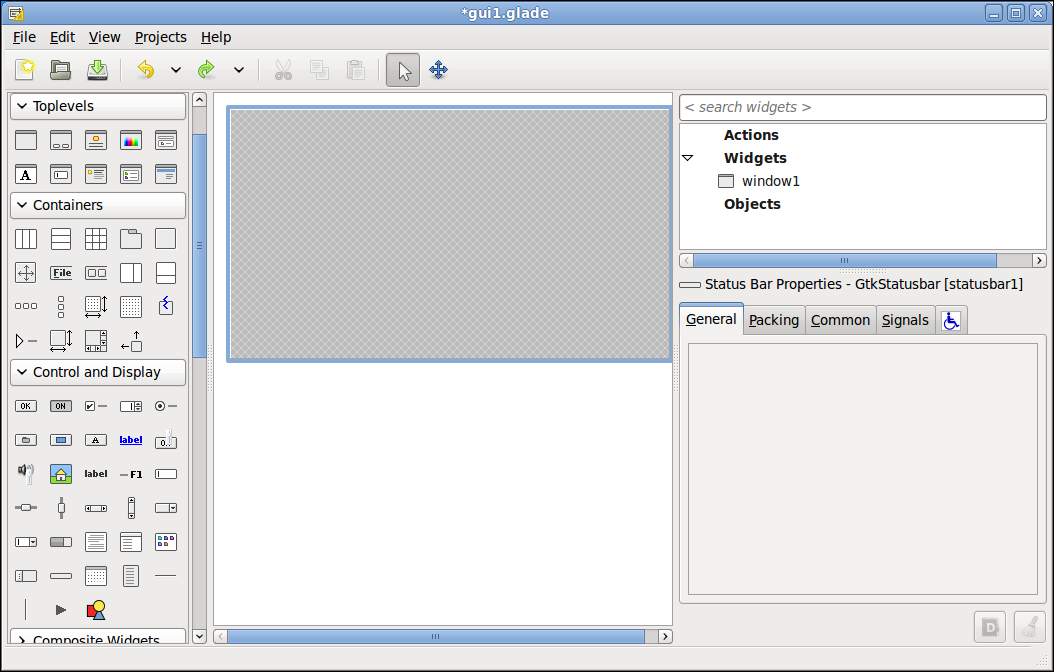Select the Objects row in inspector

(752, 204)
